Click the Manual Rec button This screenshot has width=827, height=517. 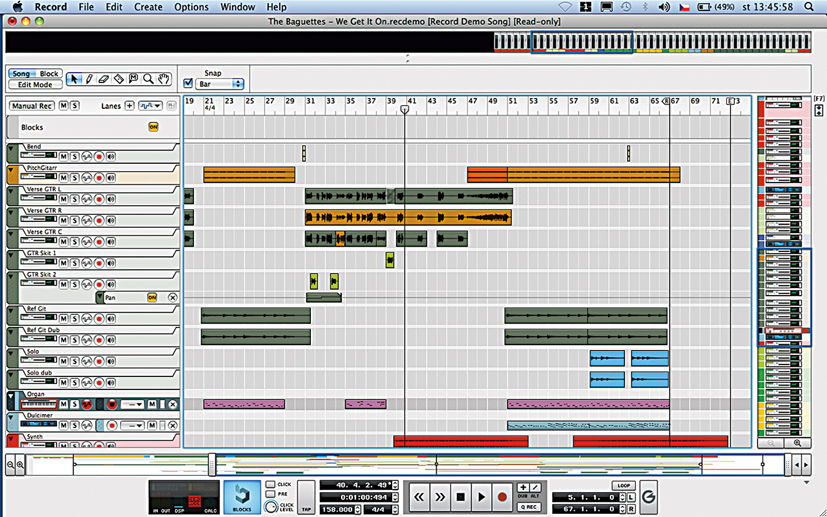pos(32,106)
